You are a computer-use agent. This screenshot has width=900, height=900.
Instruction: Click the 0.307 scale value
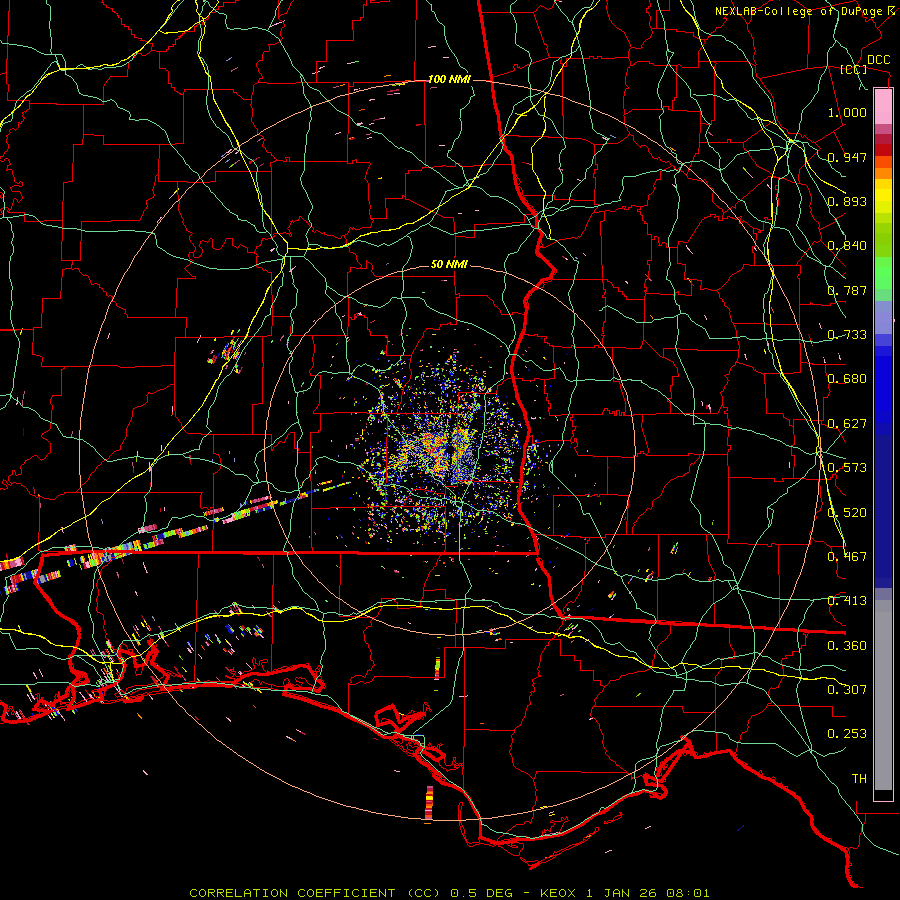[847, 690]
